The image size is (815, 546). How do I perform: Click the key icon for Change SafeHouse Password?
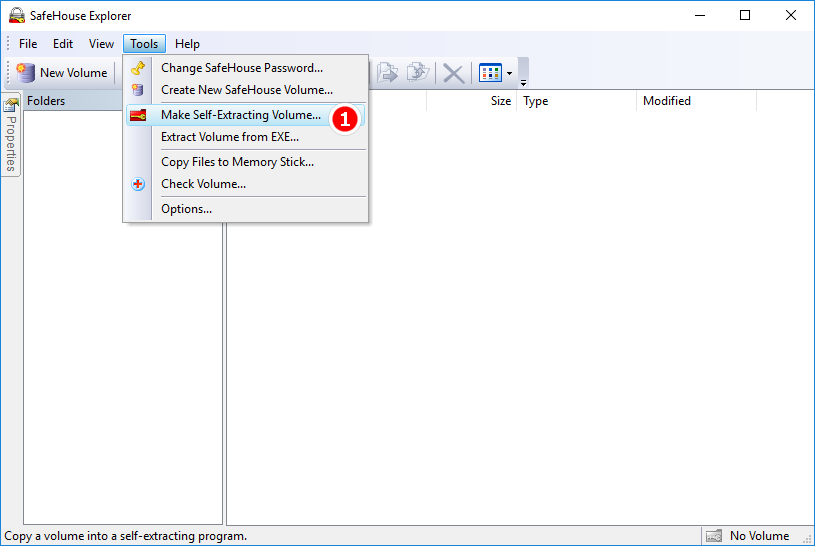point(138,68)
